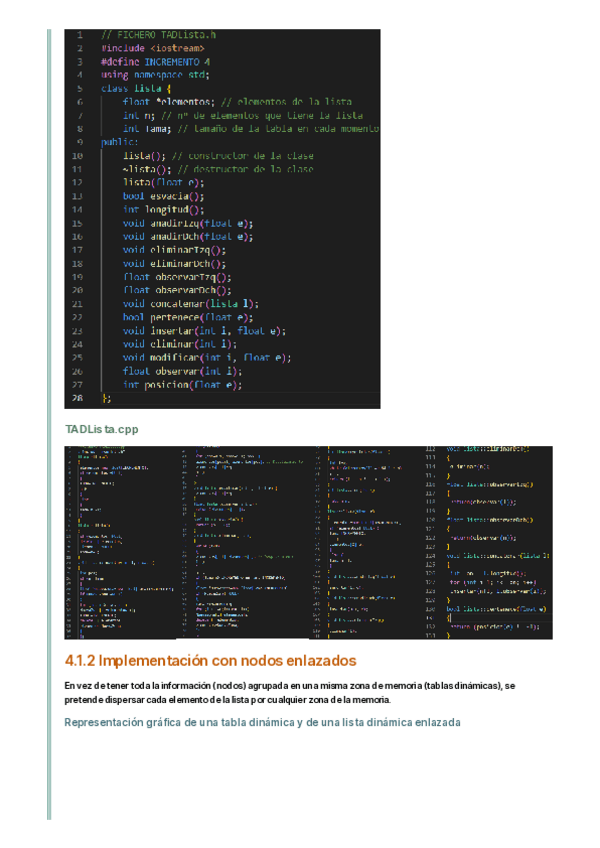The height and width of the screenshot is (848, 600).
Task: Click code line "bool esvacia();"
Action: pyautogui.click(x=163, y=196)
